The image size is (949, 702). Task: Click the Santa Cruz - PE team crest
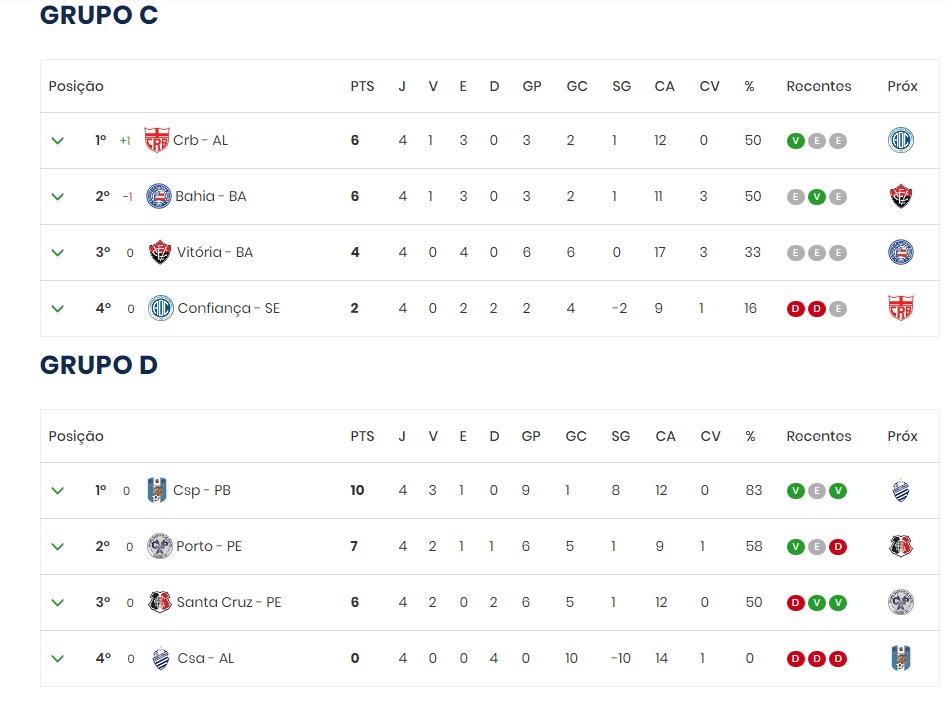(x=159, y=602)
